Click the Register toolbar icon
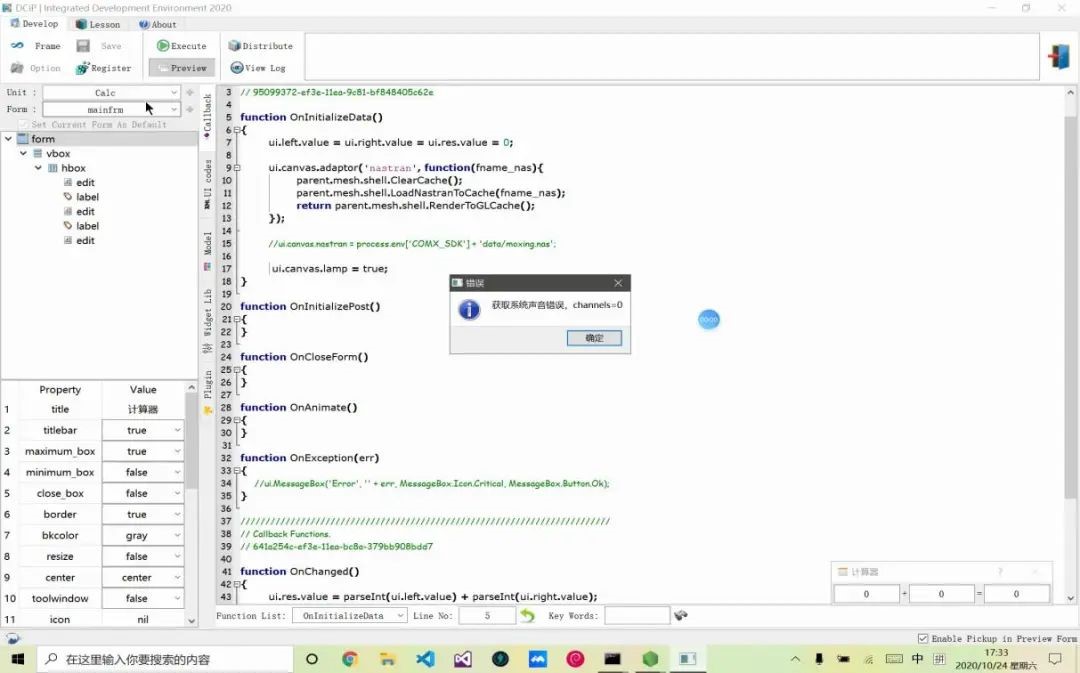This screenshot has height=673, width=1080. 83,68
